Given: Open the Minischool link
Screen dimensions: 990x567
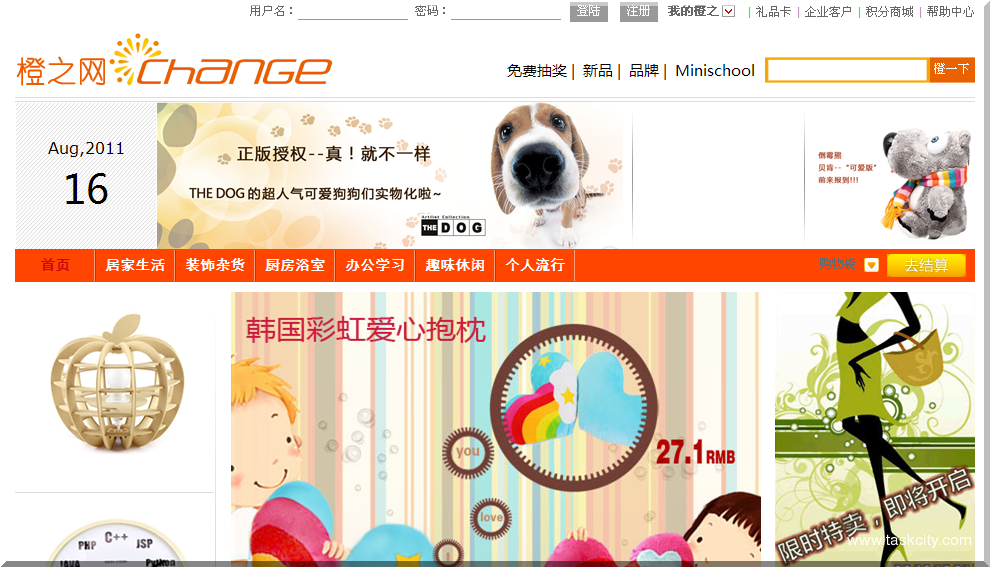Looking at the screenshot, I should [715, 71].
